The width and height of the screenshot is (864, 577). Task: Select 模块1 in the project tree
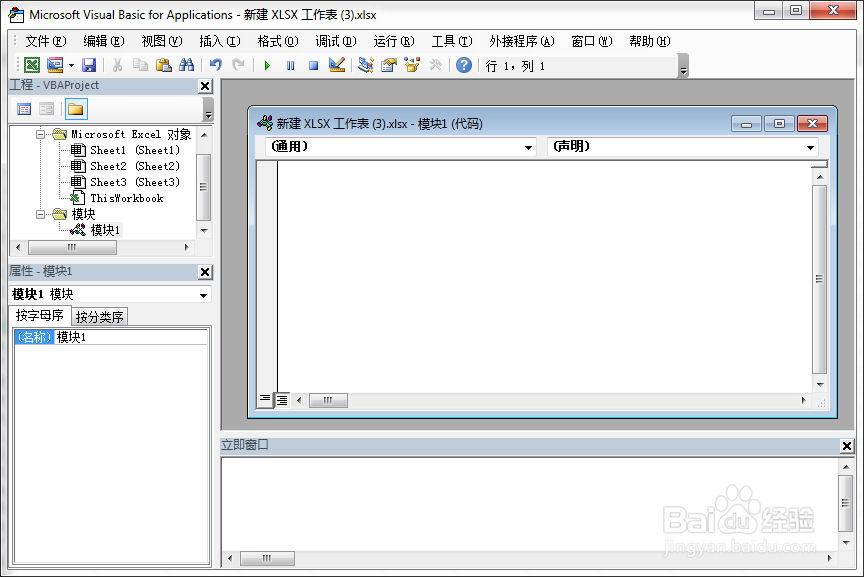click(x=105, y=230)
